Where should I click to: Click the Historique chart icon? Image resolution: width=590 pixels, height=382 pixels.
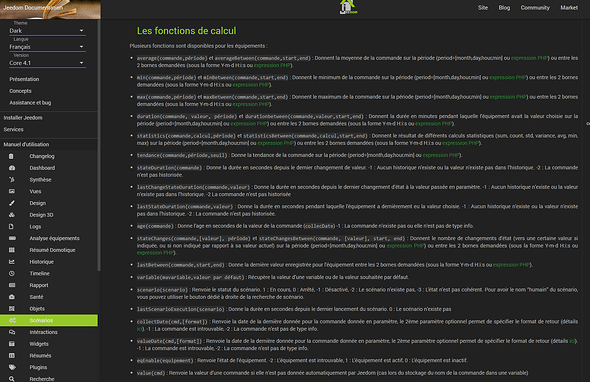pos(12,262)
